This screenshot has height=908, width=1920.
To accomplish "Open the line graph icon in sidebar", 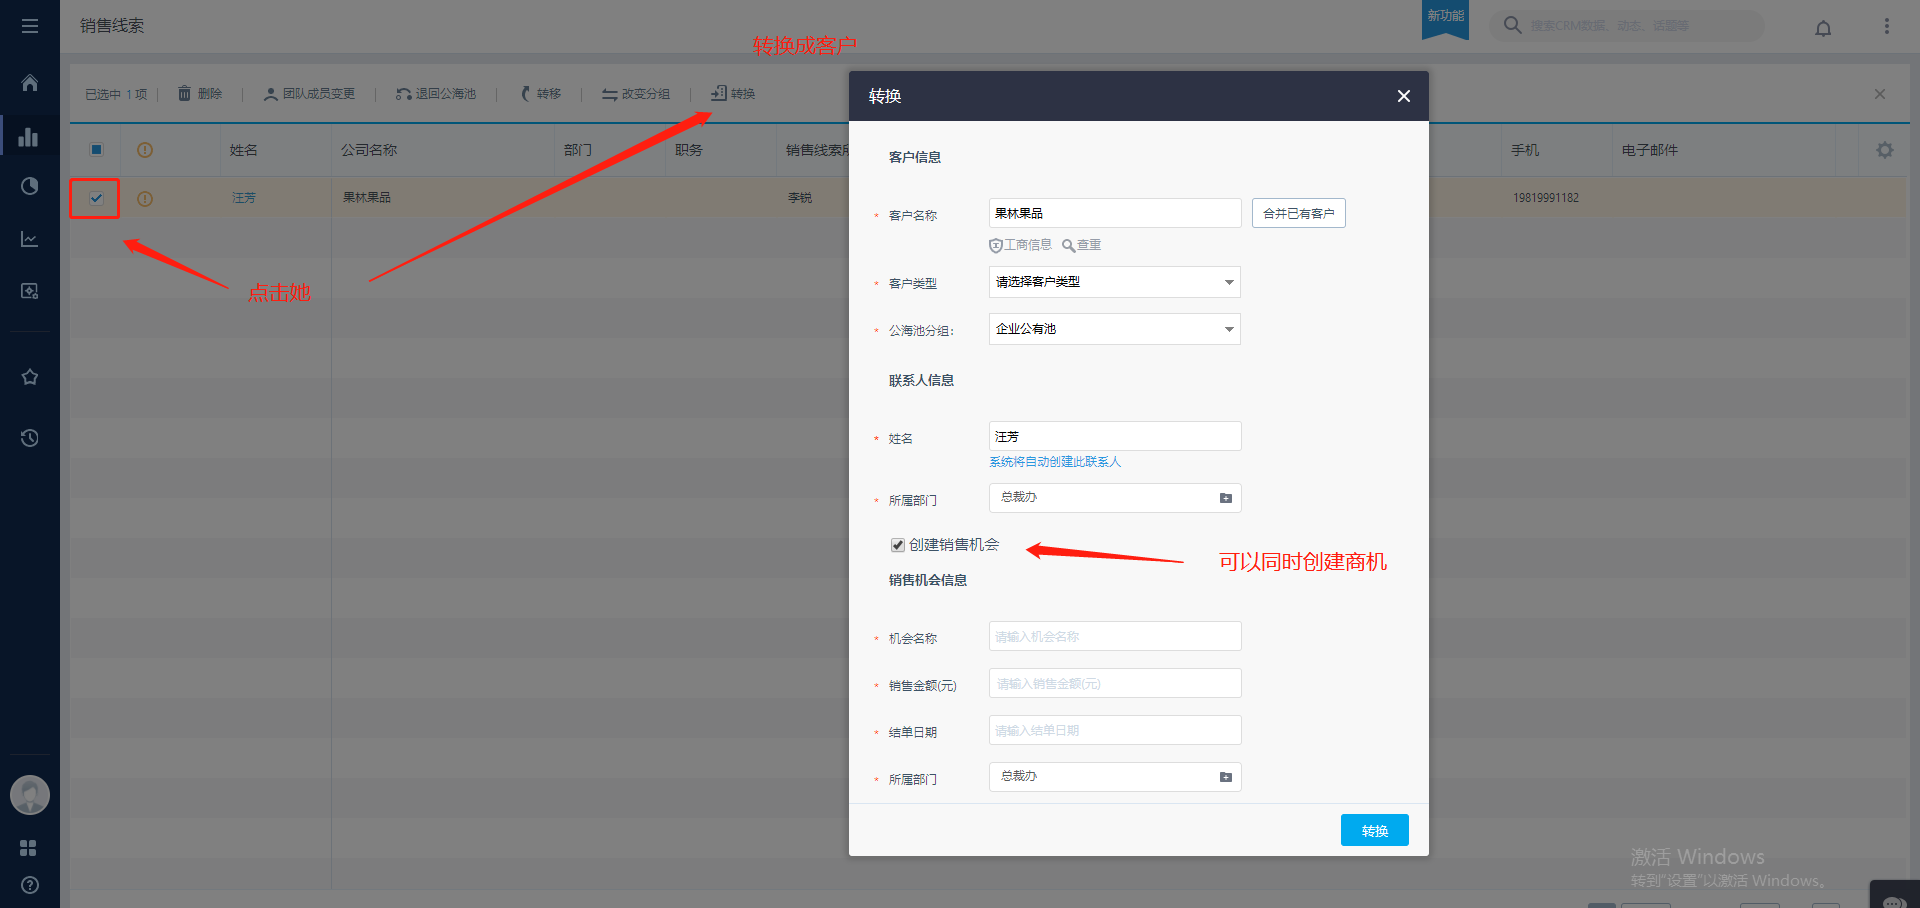I will click(x=30, y=239).
